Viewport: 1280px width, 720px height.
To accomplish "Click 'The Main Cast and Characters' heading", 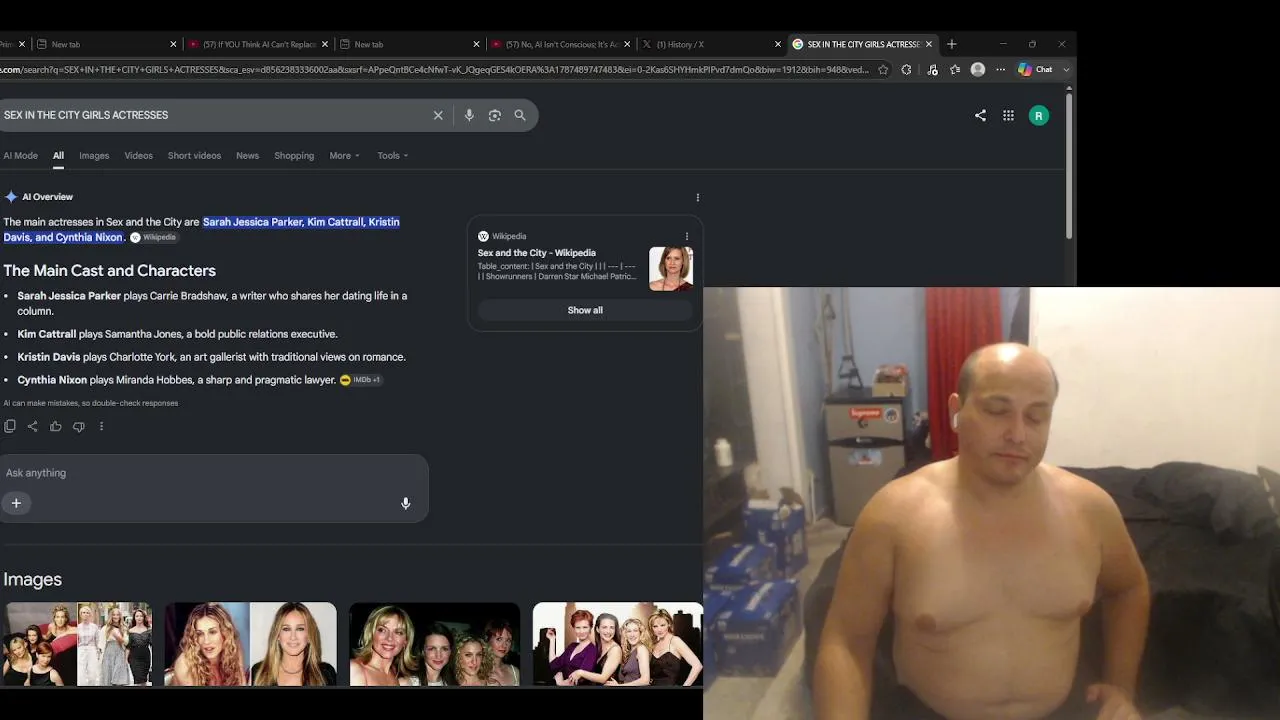I will (109, 271).
